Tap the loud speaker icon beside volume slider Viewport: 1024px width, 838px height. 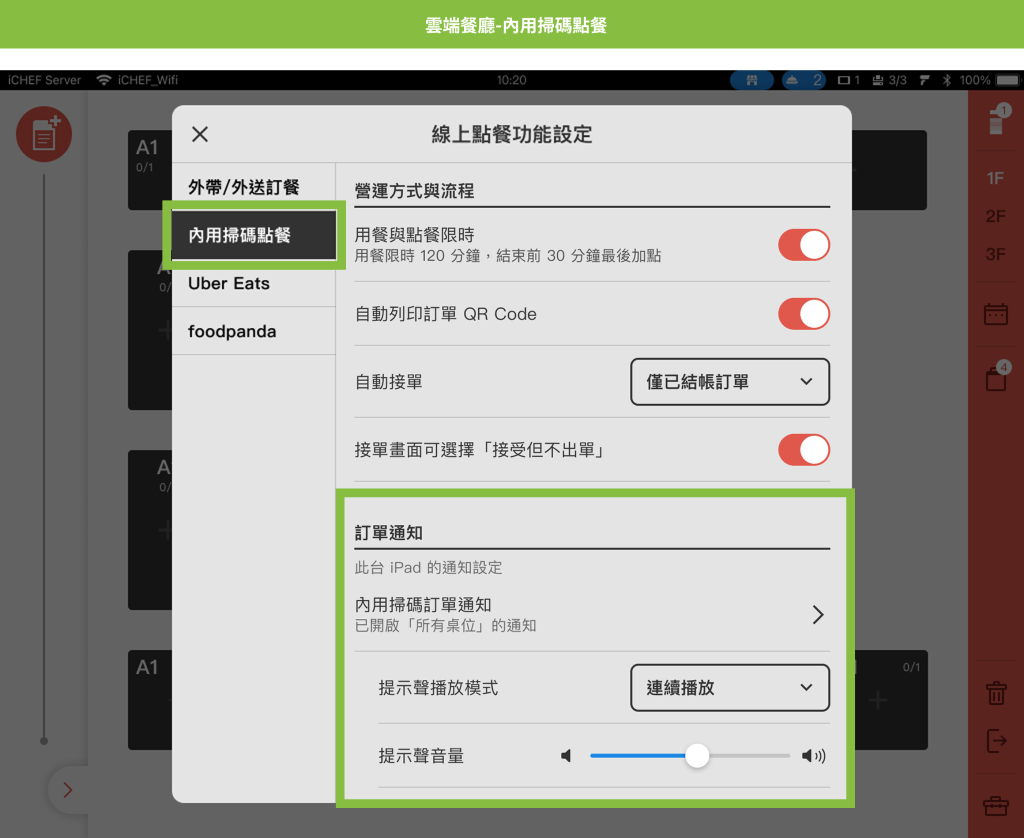point(814,756)
